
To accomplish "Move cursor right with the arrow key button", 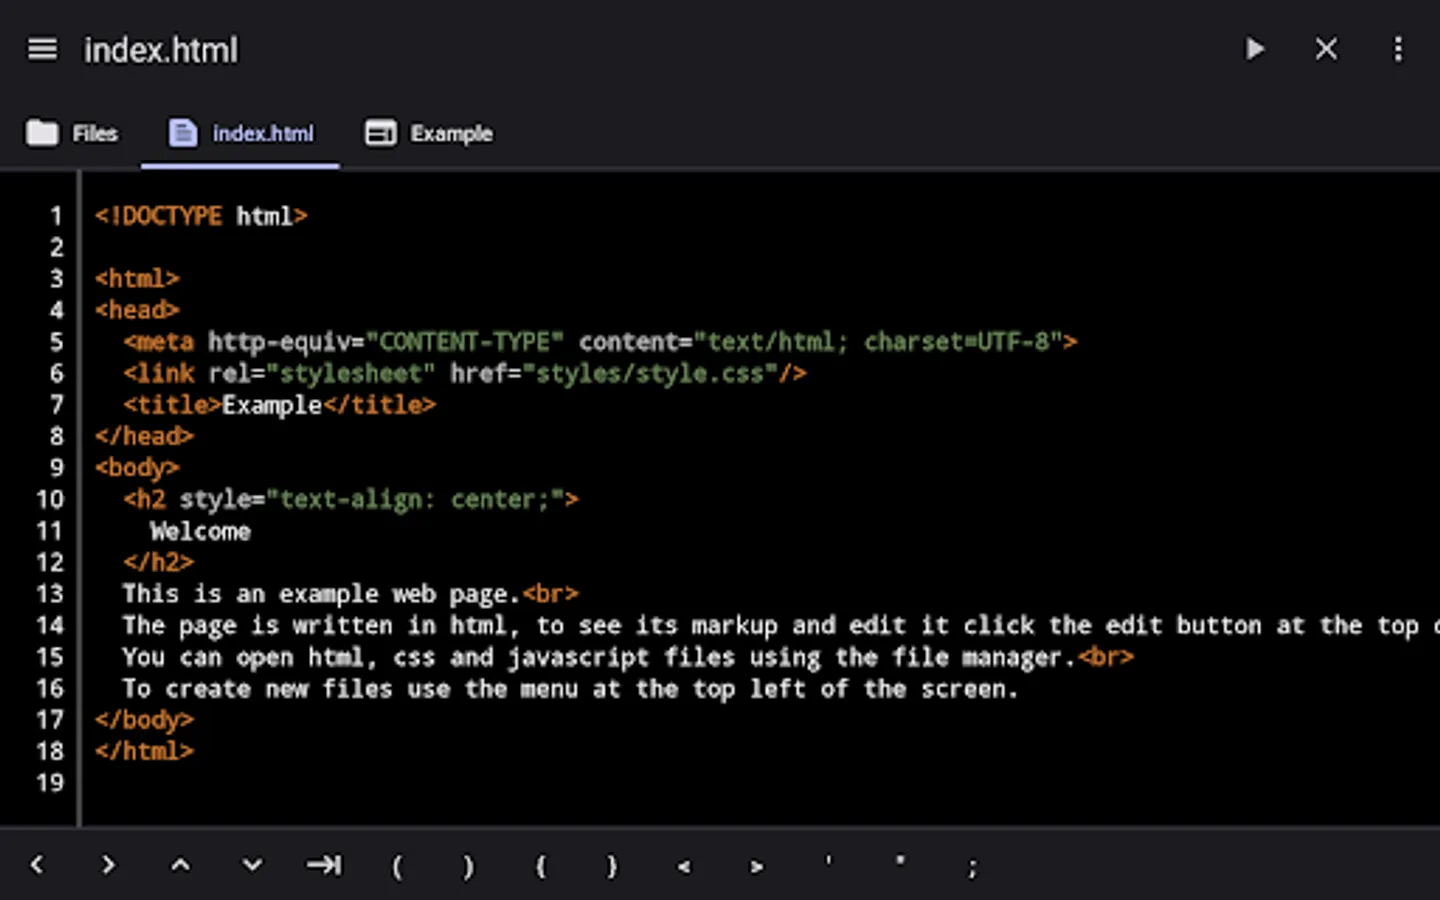I will tap(108, 865).
